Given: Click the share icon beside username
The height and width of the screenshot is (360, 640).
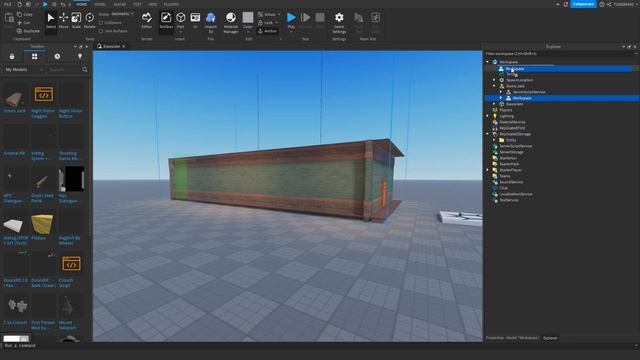Looking at the screenshot, I should (x=609, y=4).
